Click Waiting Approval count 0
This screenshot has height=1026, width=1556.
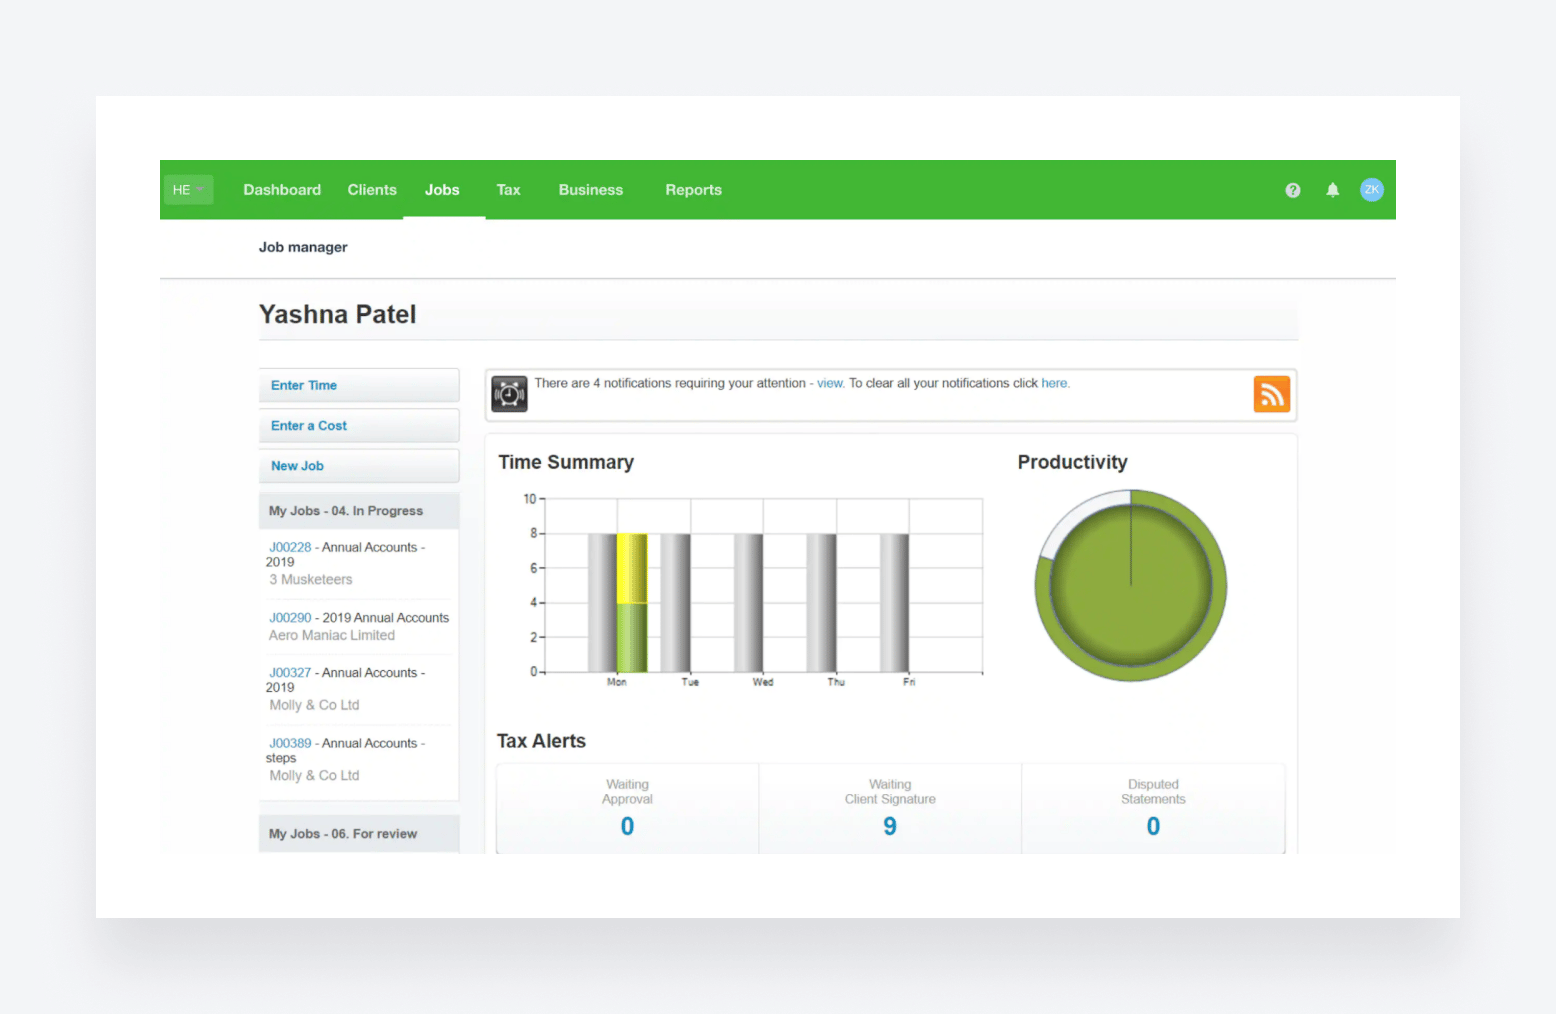point(627,826)
